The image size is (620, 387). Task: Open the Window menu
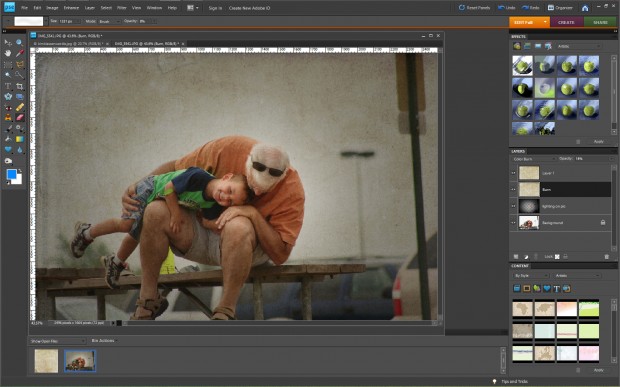pos(154,8)
